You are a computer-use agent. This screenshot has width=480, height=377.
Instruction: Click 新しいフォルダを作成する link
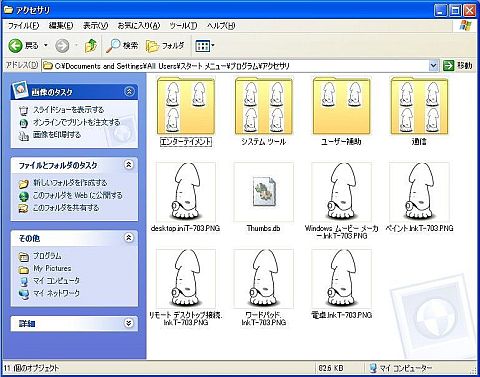70,183
